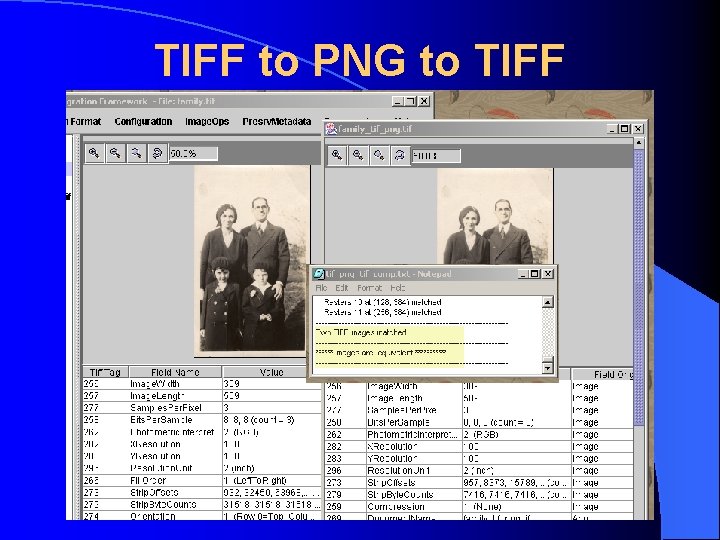720x540 pixels.
Task: Click the TiffTag column header
Action: [105, 372]
